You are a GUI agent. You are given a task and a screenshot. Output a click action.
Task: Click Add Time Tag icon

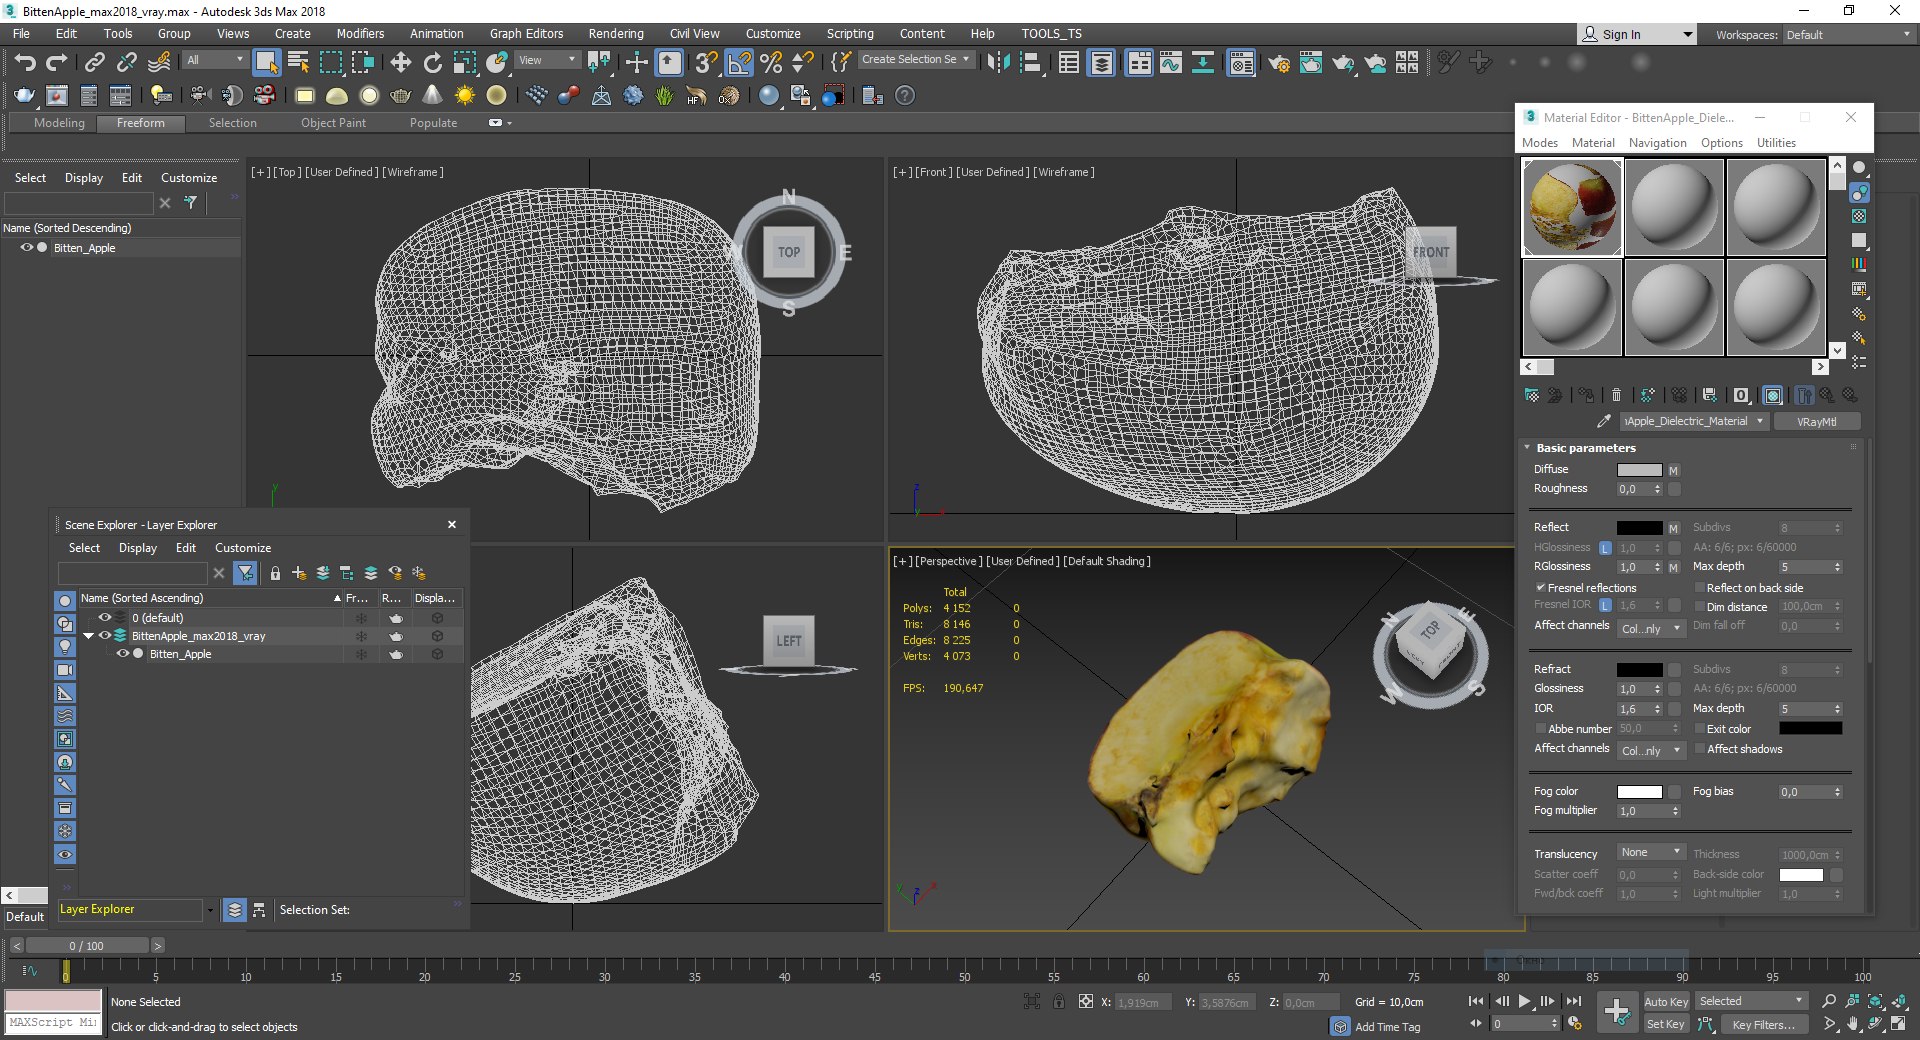(x=1340, y=1026)
